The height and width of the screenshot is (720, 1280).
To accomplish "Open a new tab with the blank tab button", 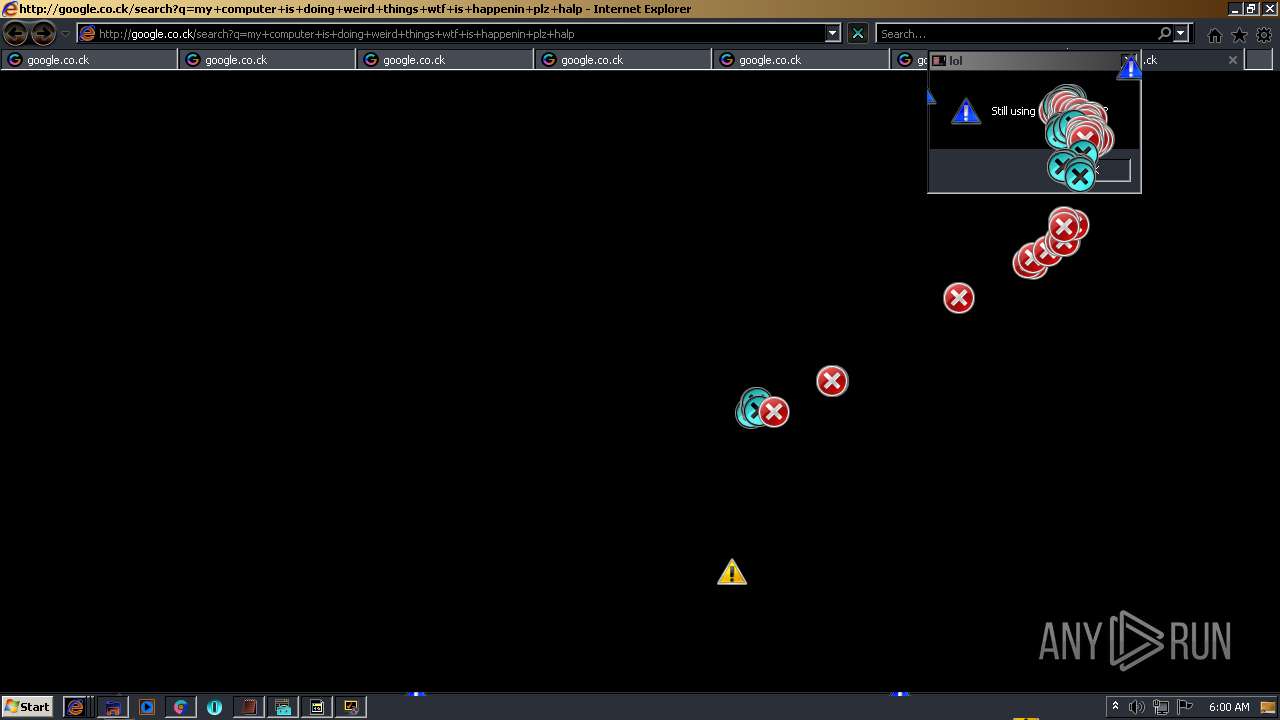I will pyautogui.click(x=1257, y=60).
